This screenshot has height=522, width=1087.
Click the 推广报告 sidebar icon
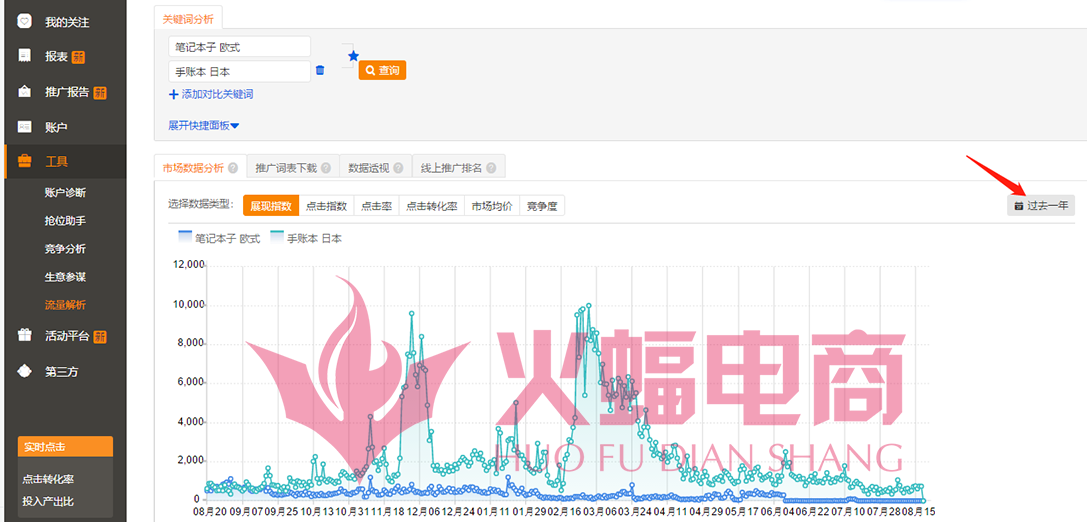25,92
